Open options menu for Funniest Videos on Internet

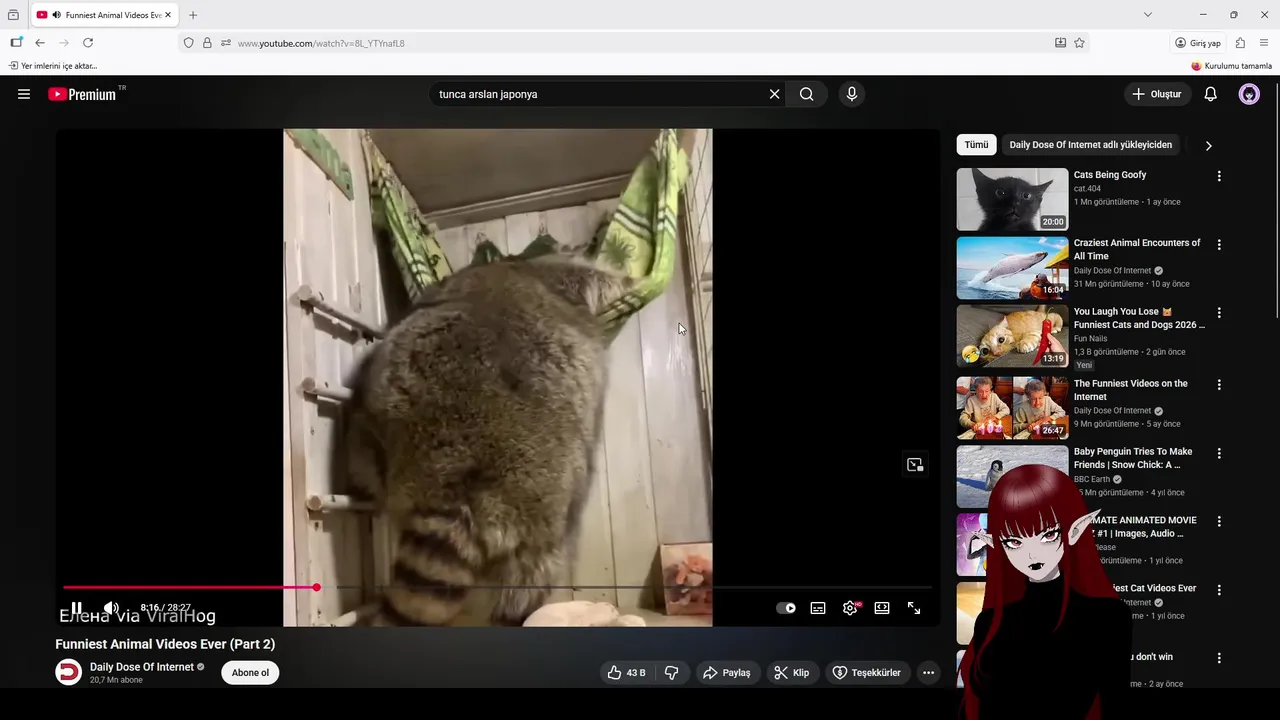1219,384
